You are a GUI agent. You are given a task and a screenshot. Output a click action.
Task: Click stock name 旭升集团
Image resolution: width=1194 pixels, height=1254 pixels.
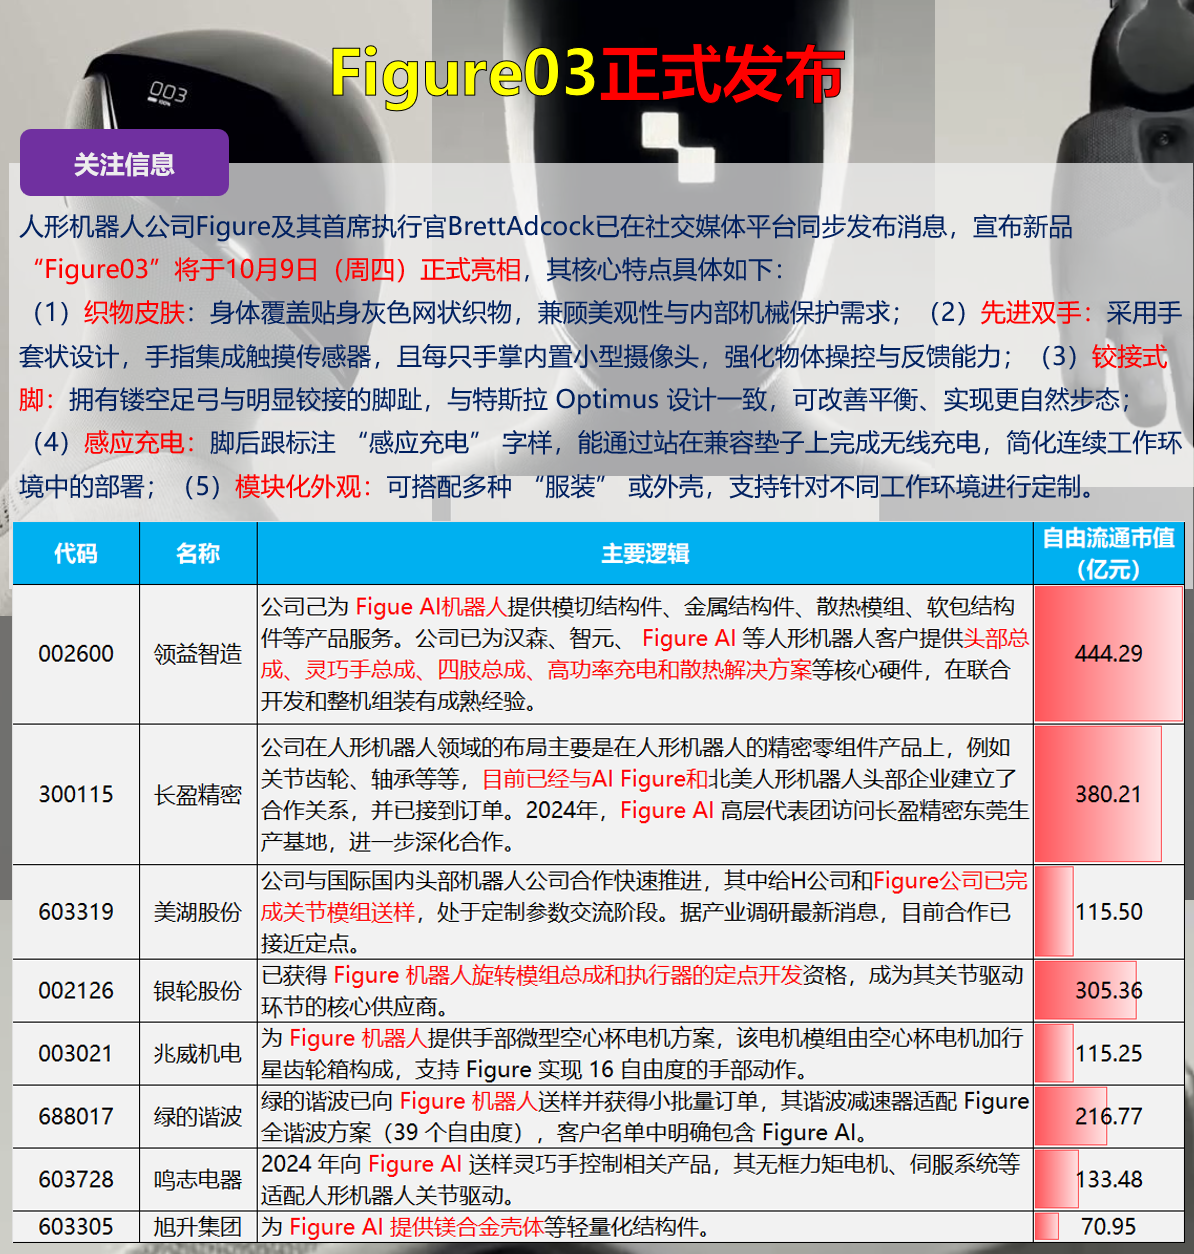pos(198,1226)
